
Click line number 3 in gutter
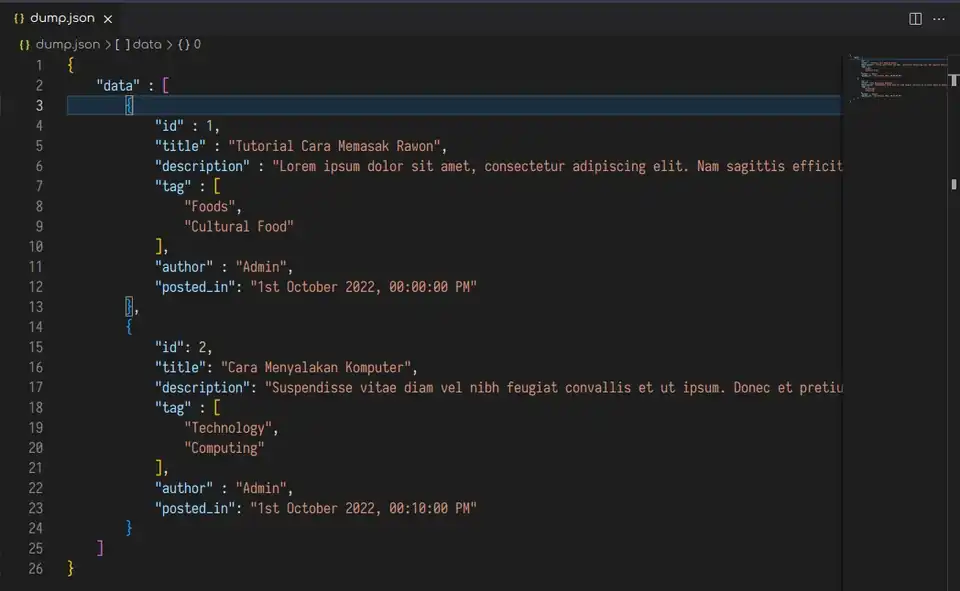pos(39,105)
